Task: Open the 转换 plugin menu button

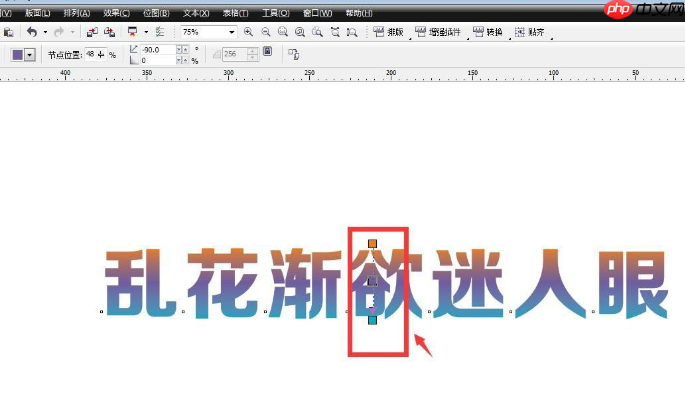Action: click(x=488, y=32)
